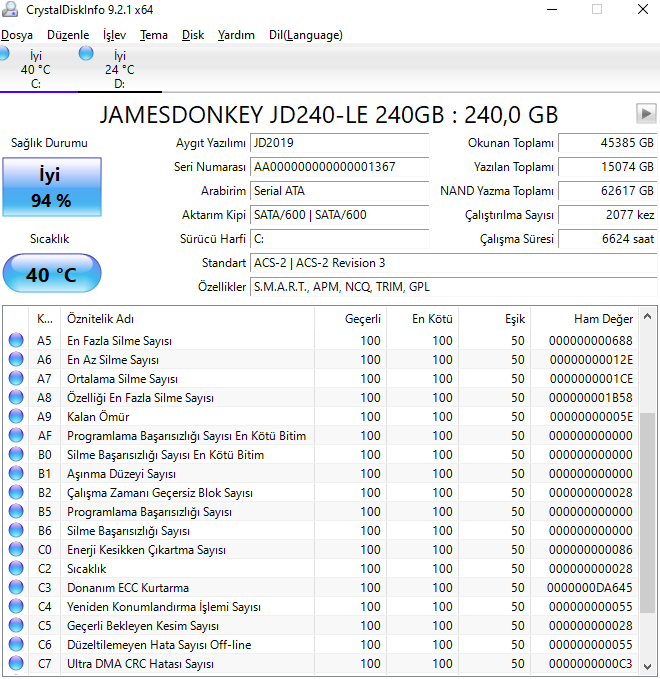Click the status orb for C7 row
660x679 pixels.
pos(16,664)
